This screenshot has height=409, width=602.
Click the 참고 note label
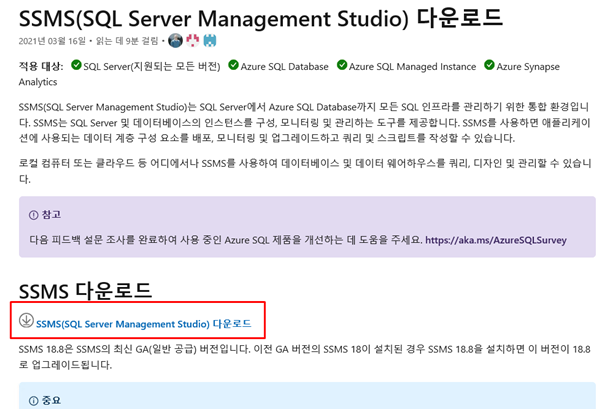51,215
